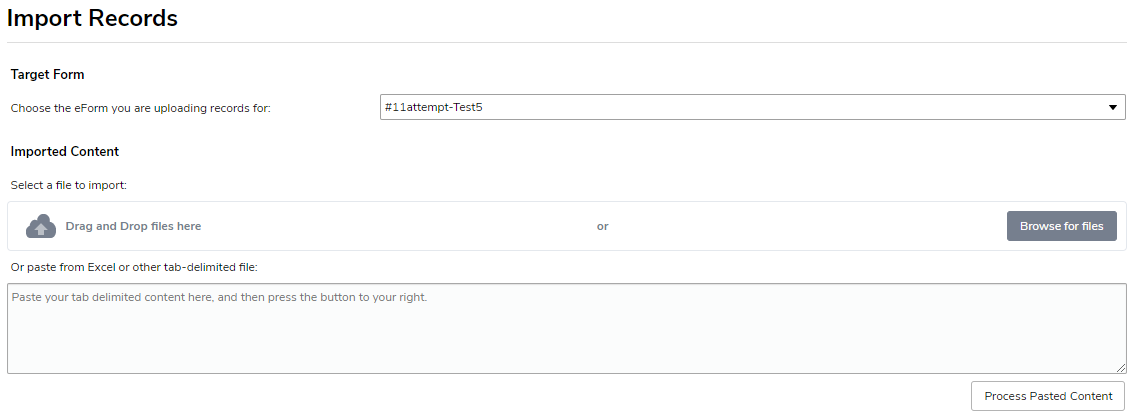Image resolution: width=1135 pixels, height=419 pixels.
Task: Click Browse for files button
Action: click(1061, 226)
